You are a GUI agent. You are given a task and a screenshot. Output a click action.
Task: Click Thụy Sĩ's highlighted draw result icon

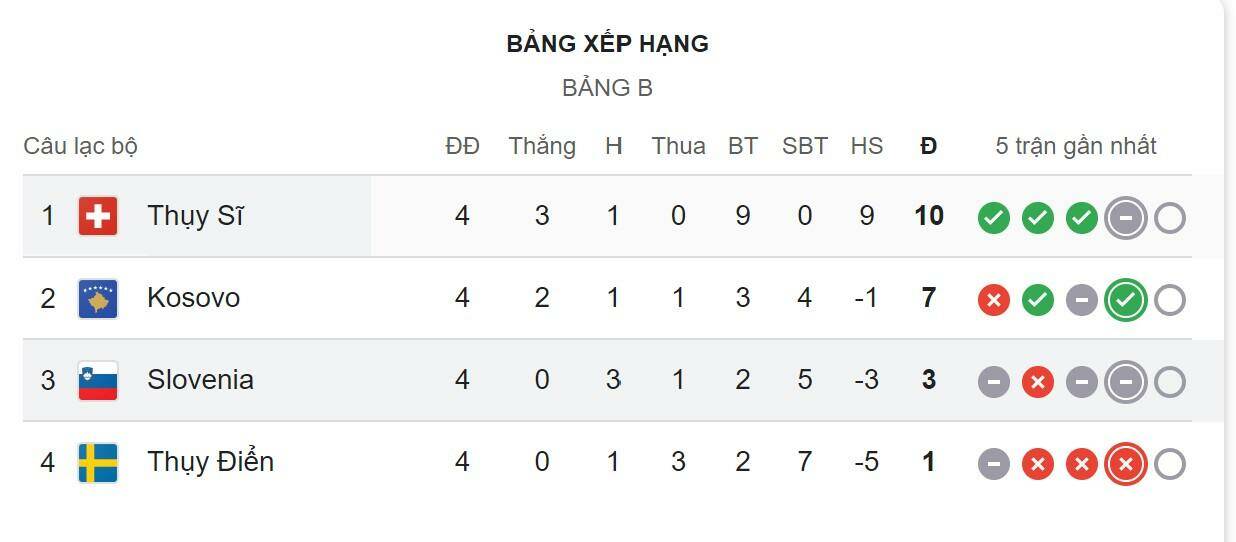(1125, 217)
